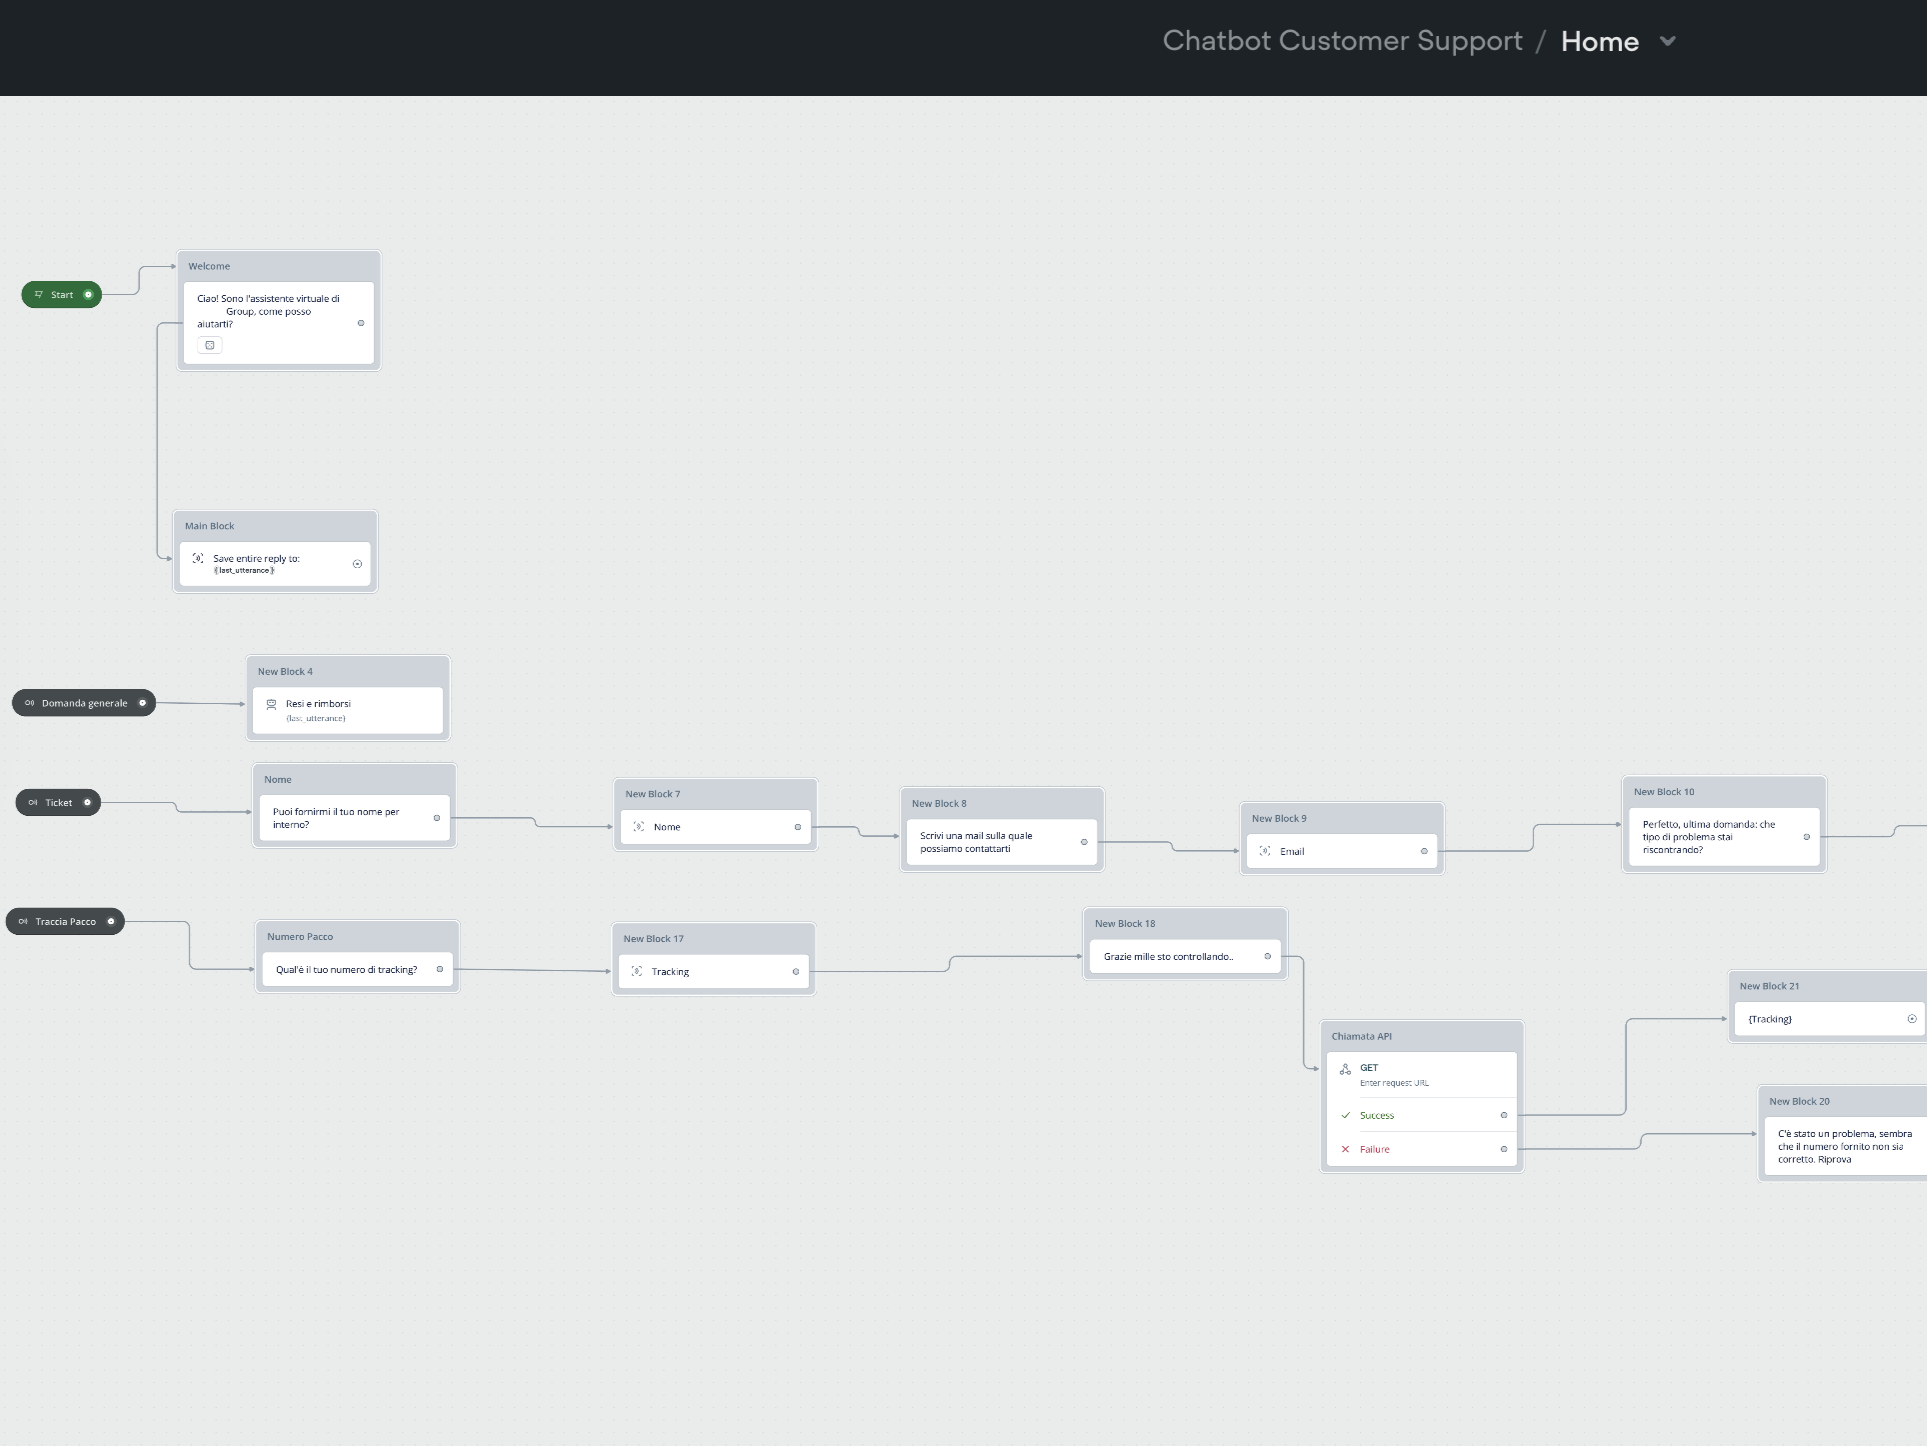The height and width of the screenshot is (1446, 1927).
Task: Click the image attachment icon in the Welcome message
Action: [x=209, y=344]
